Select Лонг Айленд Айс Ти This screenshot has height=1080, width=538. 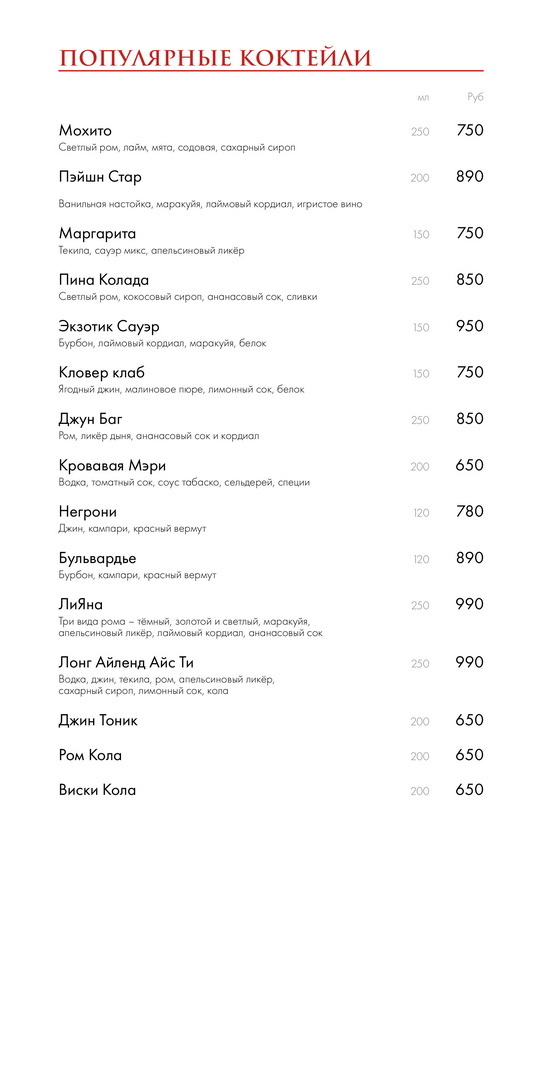click(x=126, y=663)
